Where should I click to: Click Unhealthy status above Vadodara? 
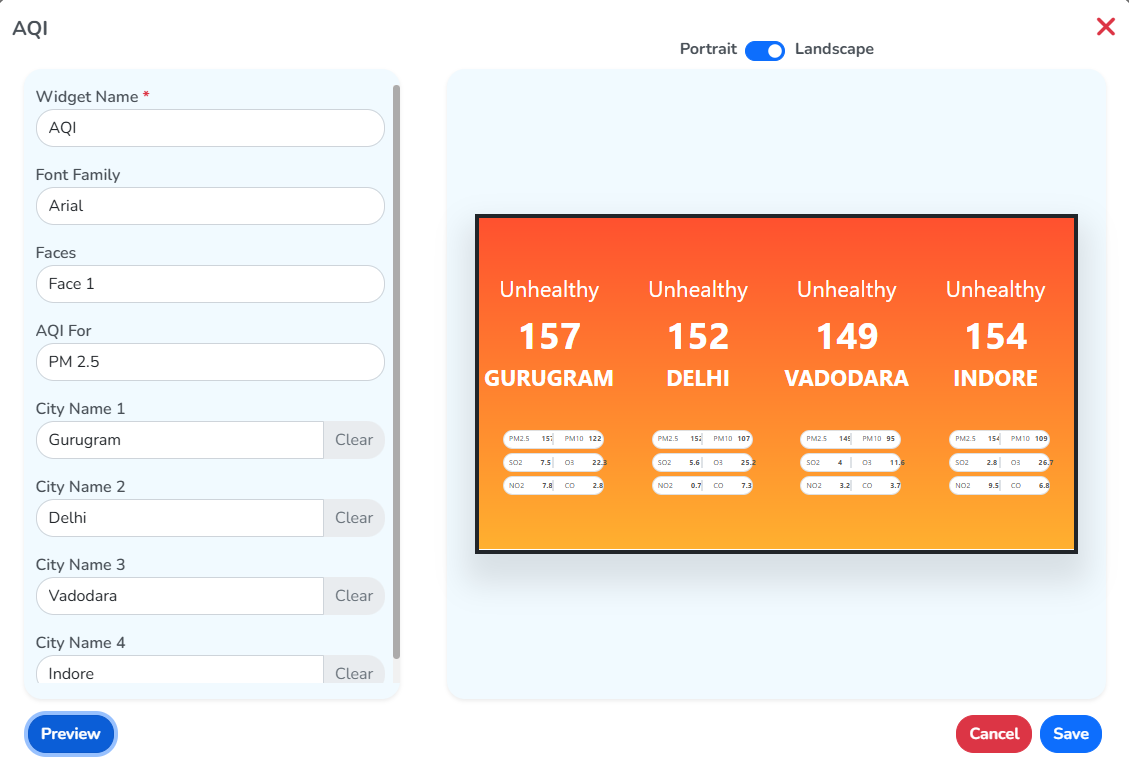[x=847, y=290]
